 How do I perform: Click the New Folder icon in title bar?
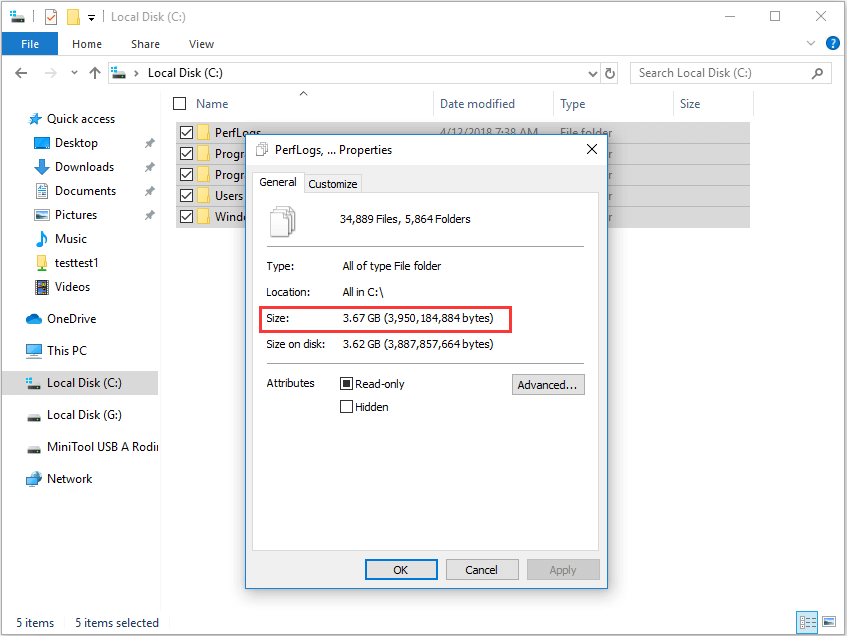(73, 17)
